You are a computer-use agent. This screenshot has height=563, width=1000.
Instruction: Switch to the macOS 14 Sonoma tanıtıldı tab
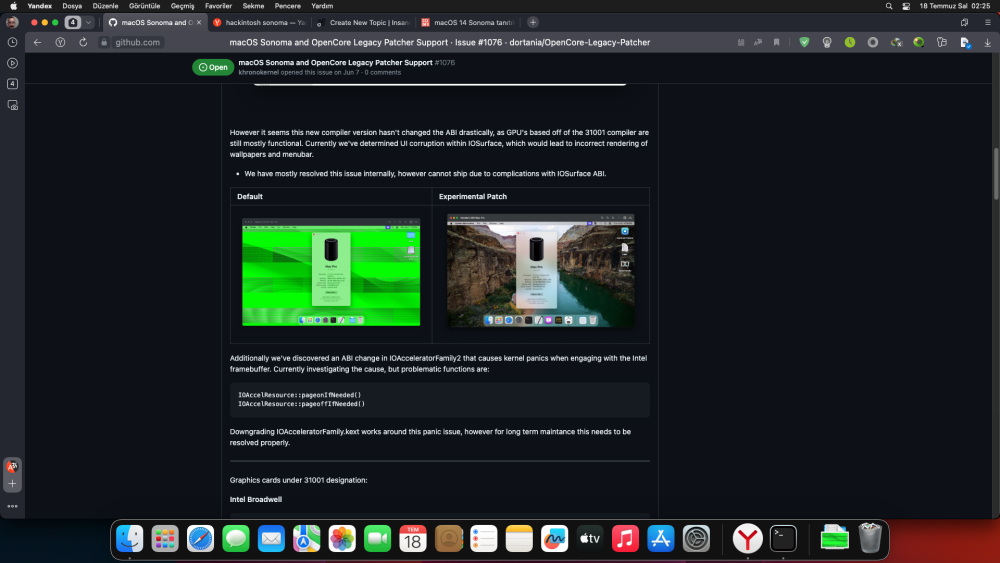(x=468, y=22)
